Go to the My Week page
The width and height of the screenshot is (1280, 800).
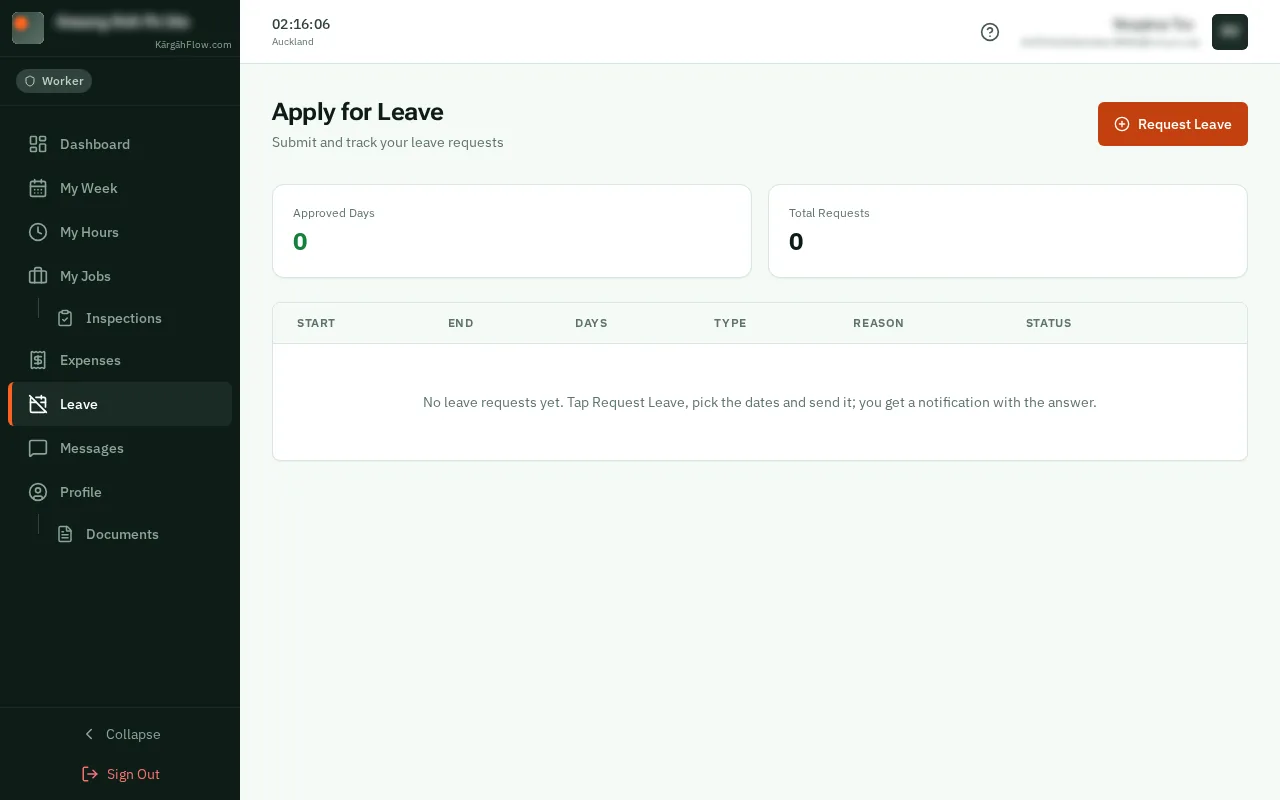tap(120, 188)
